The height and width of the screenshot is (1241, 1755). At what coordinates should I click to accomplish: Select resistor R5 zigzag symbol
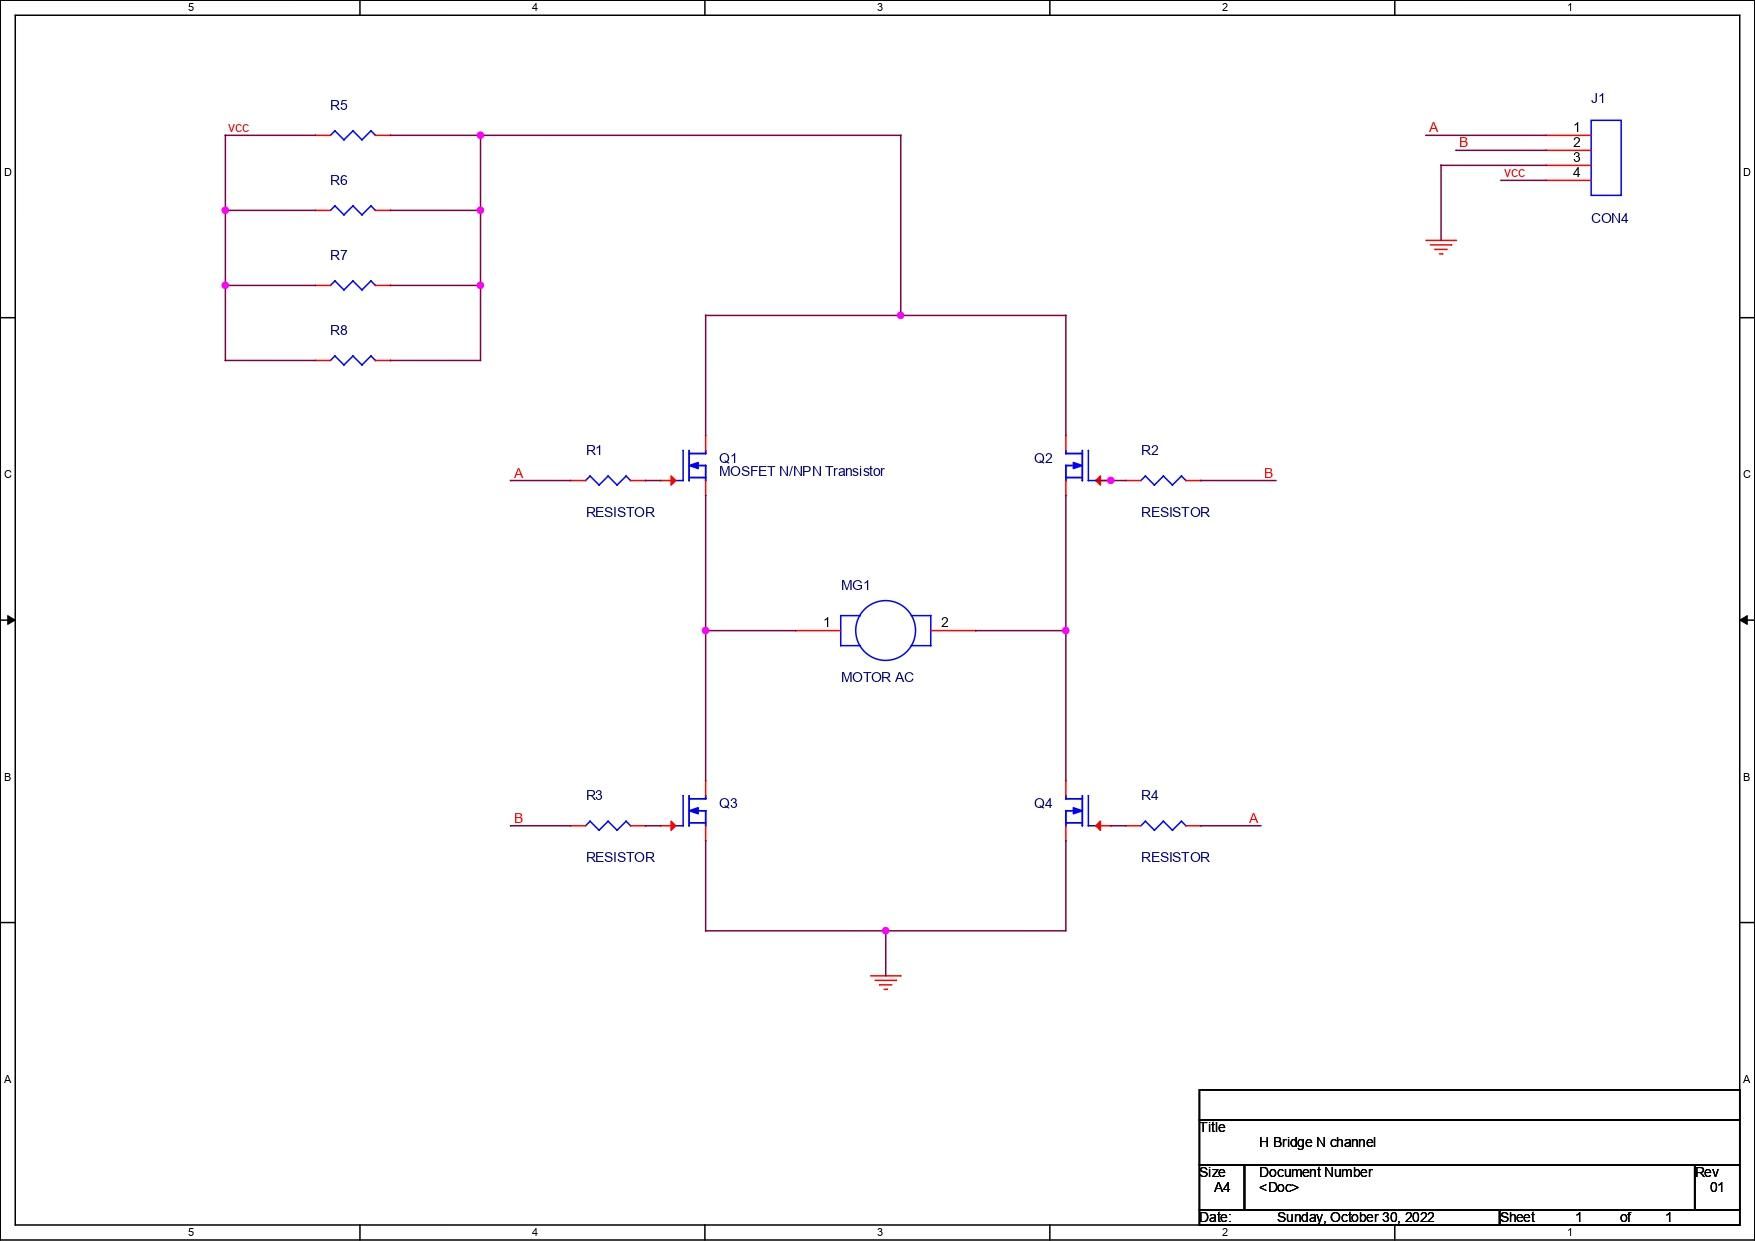pos(353,135)
